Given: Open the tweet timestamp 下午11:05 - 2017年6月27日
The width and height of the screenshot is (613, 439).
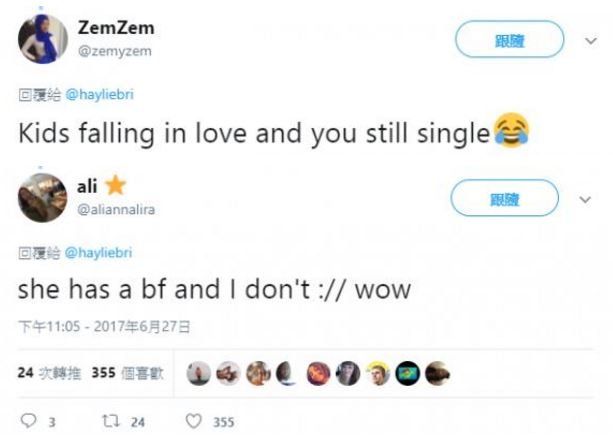Looking at the screenshot, I should [x=104, y=326].
